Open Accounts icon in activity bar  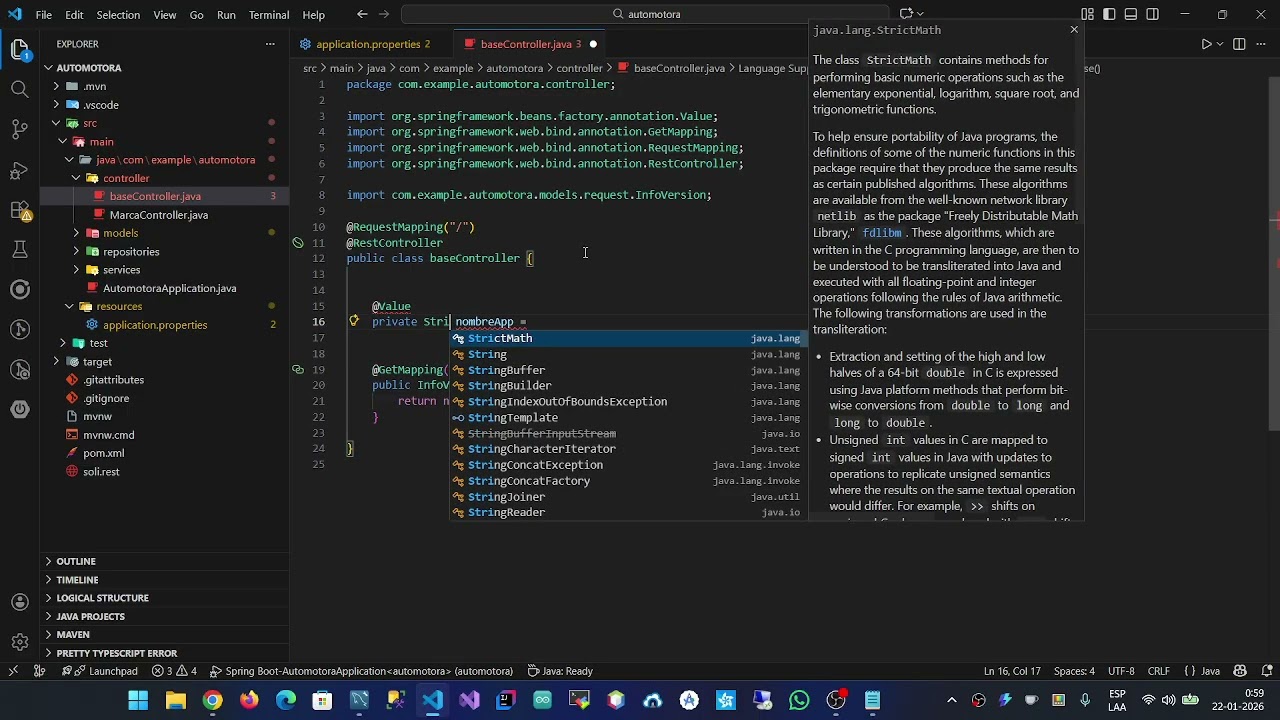pos(19,602)
